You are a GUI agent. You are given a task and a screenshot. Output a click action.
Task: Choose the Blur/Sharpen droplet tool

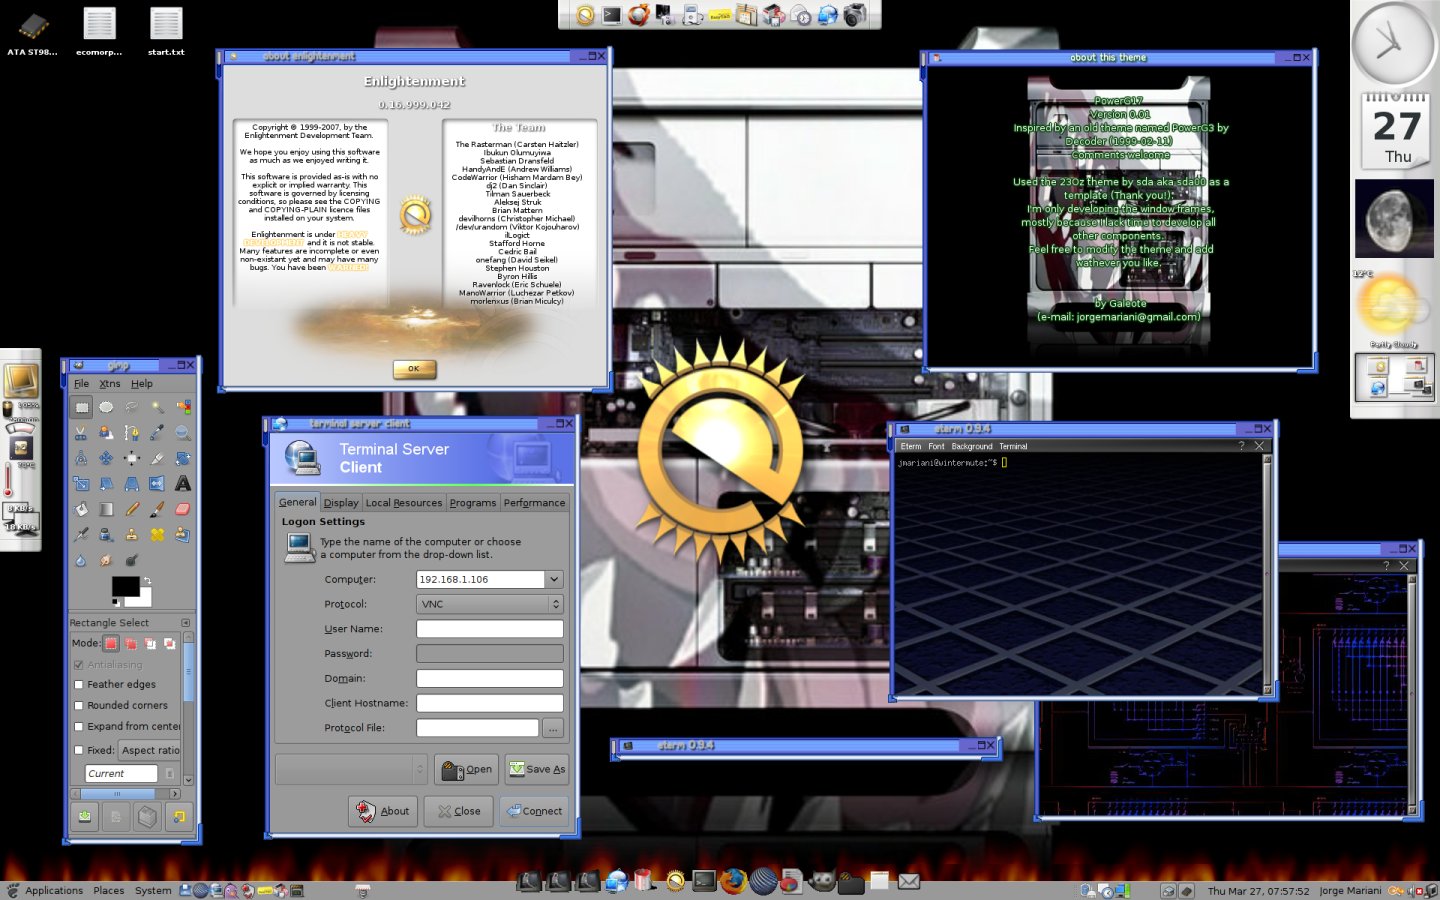coord(81,560)
